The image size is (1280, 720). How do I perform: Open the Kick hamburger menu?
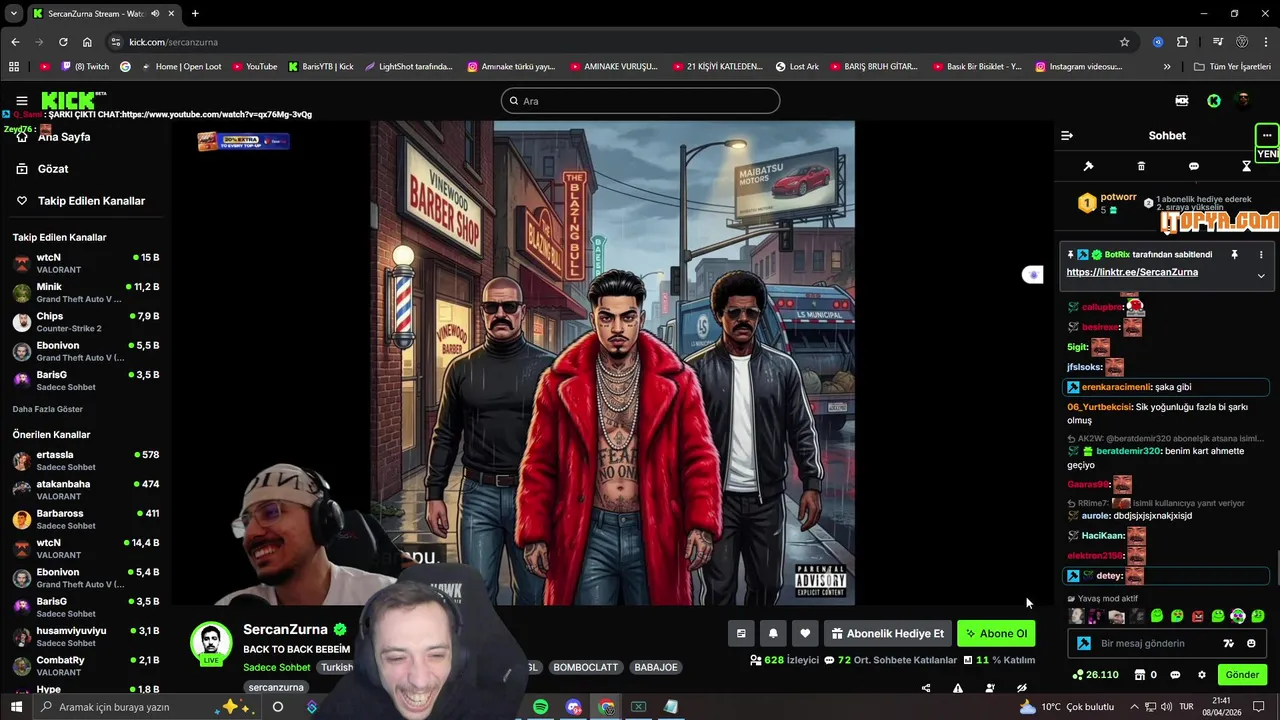click(x=21, y=101)
